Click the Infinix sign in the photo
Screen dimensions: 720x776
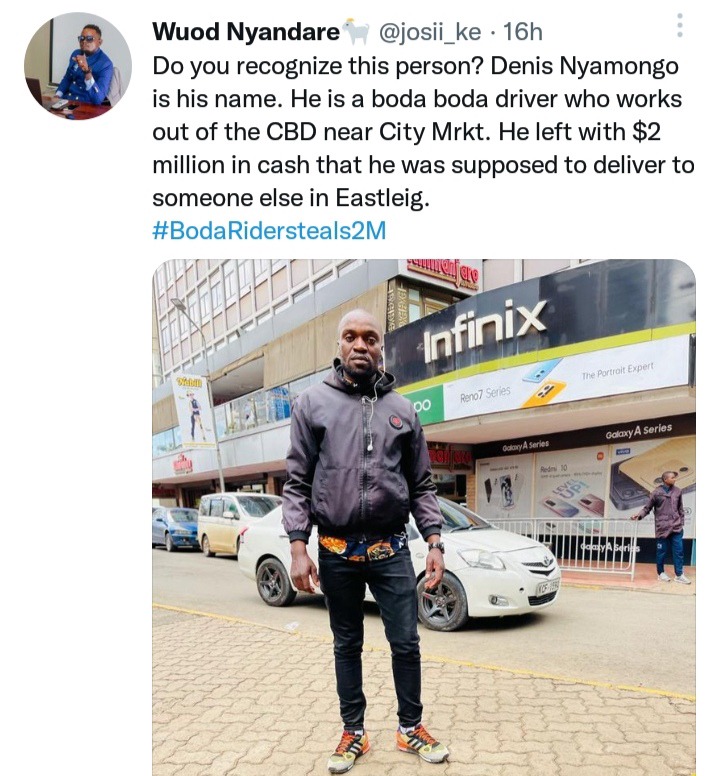(x=485, y=330)
